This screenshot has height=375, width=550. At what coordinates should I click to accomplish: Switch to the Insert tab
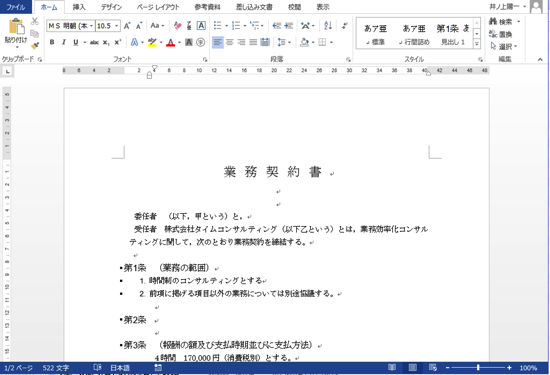79,7
